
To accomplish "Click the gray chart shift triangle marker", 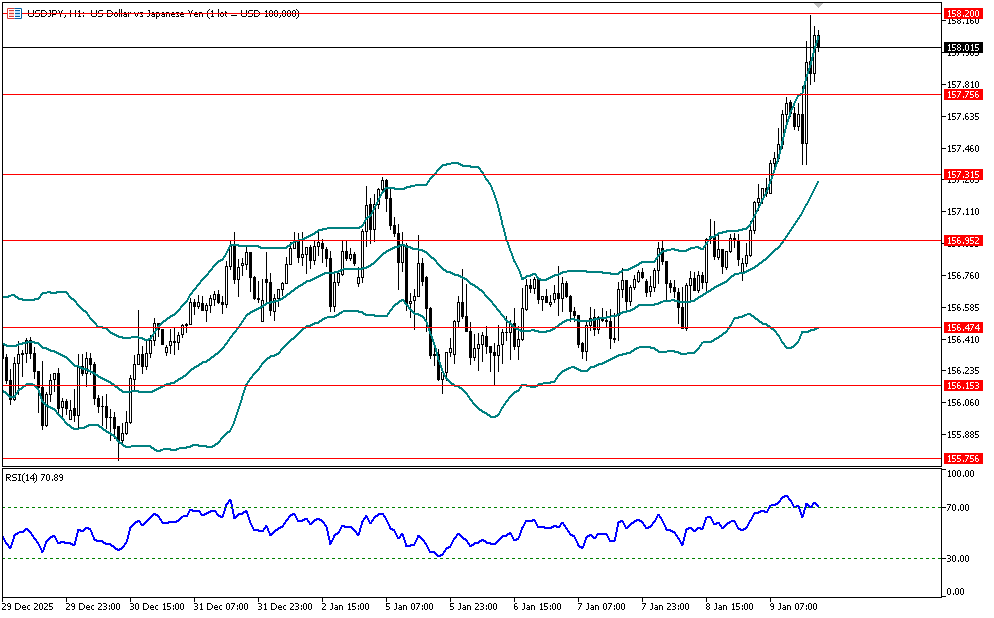I will point(818,7).
